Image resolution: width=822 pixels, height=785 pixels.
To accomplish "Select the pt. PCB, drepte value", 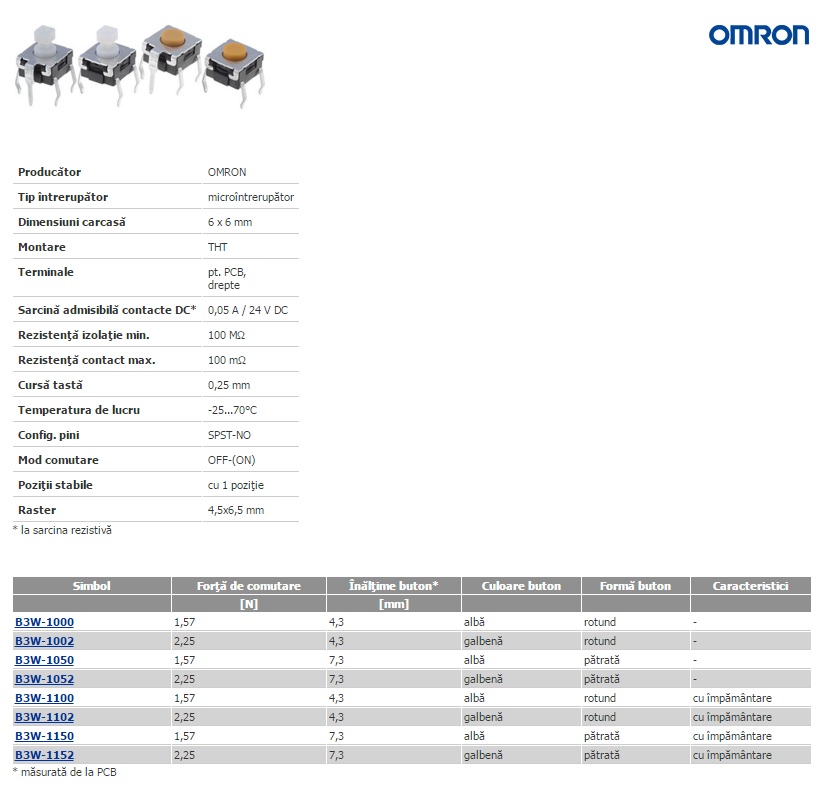I will [x=226, y=278].
